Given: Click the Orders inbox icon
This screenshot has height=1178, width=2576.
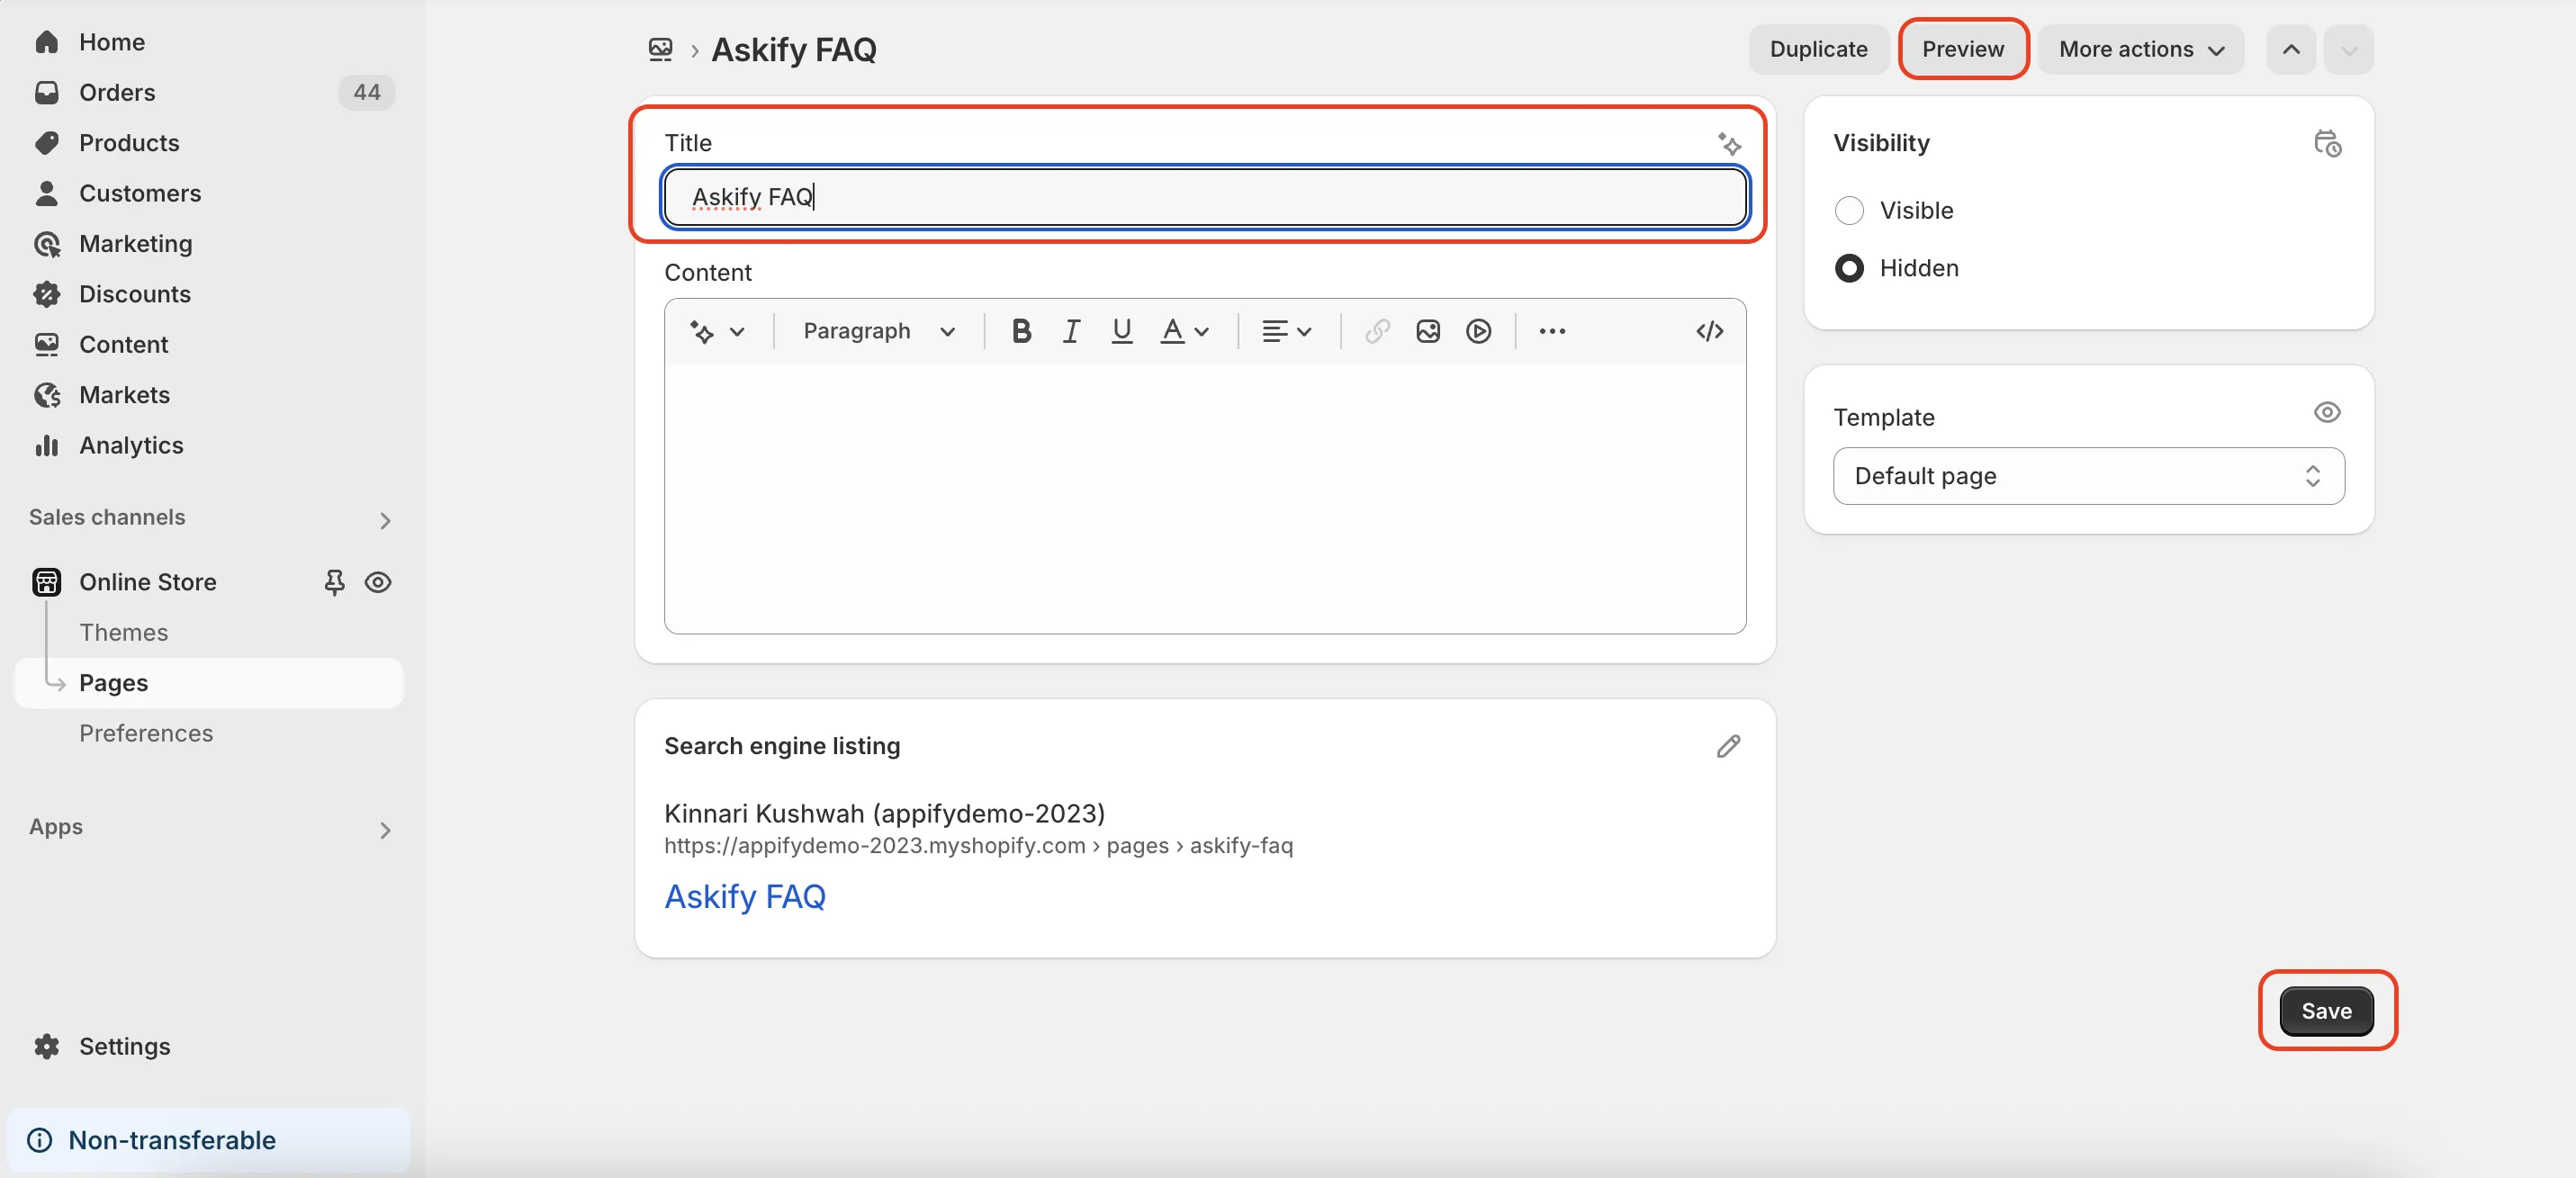Looking at the screenshot, I should pos(46,92).
